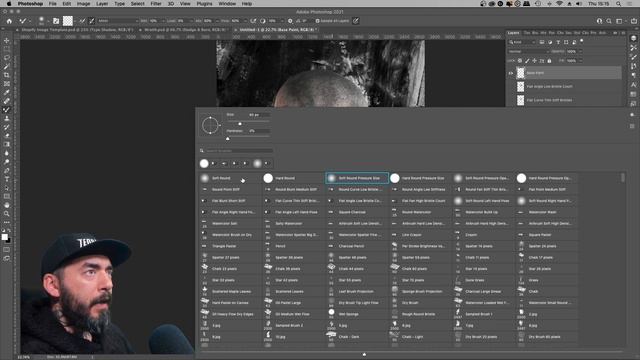Open the Filter menu
This screenshot has height=360, width=640.
(156, 4)
